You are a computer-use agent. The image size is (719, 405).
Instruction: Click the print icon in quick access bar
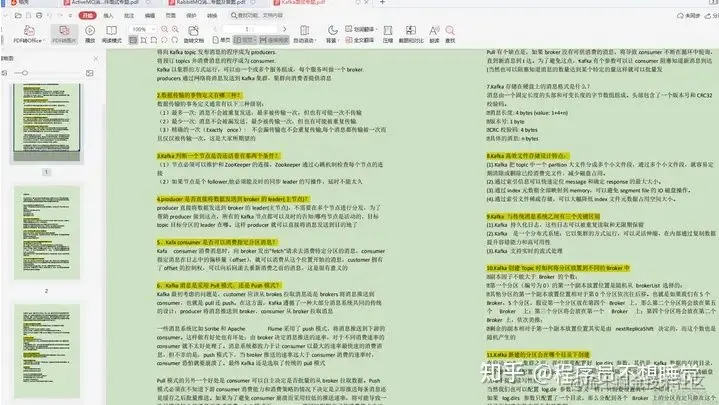[39, 15]
